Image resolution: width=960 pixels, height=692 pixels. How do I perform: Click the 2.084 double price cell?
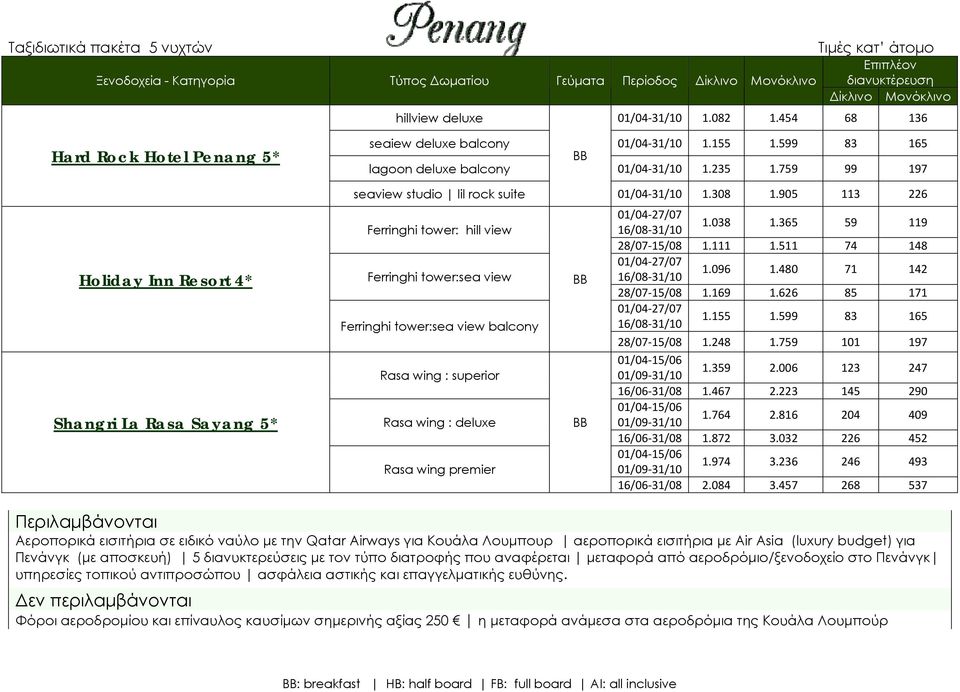click(x=716, y=485)
